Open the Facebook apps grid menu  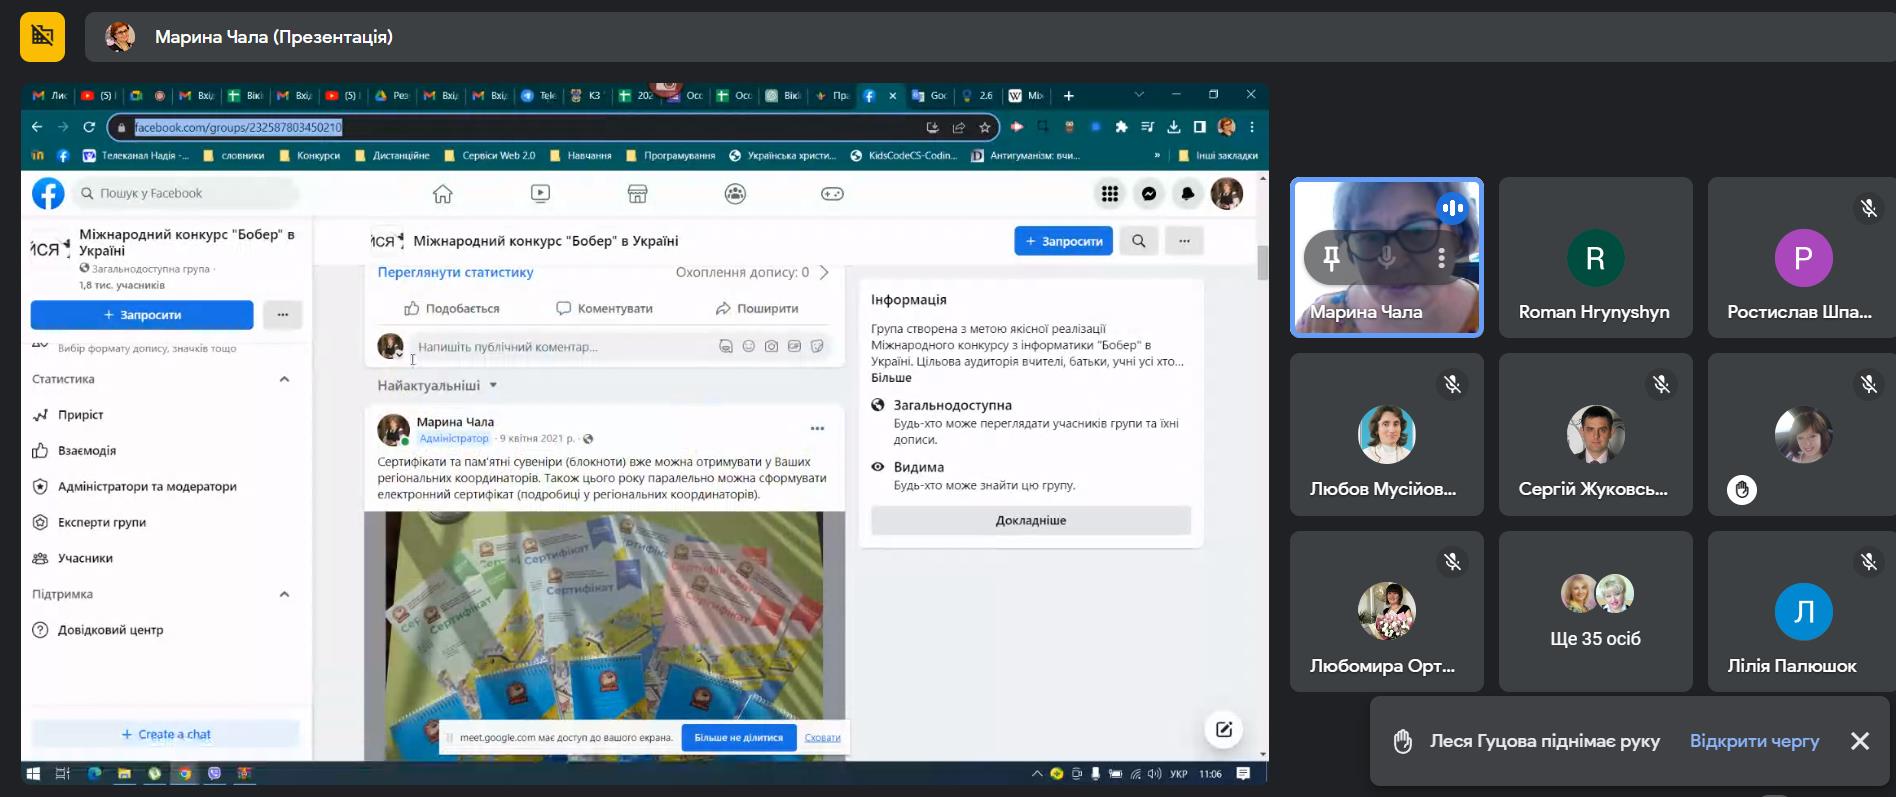pyautogui.click(x=1110, y=194)
